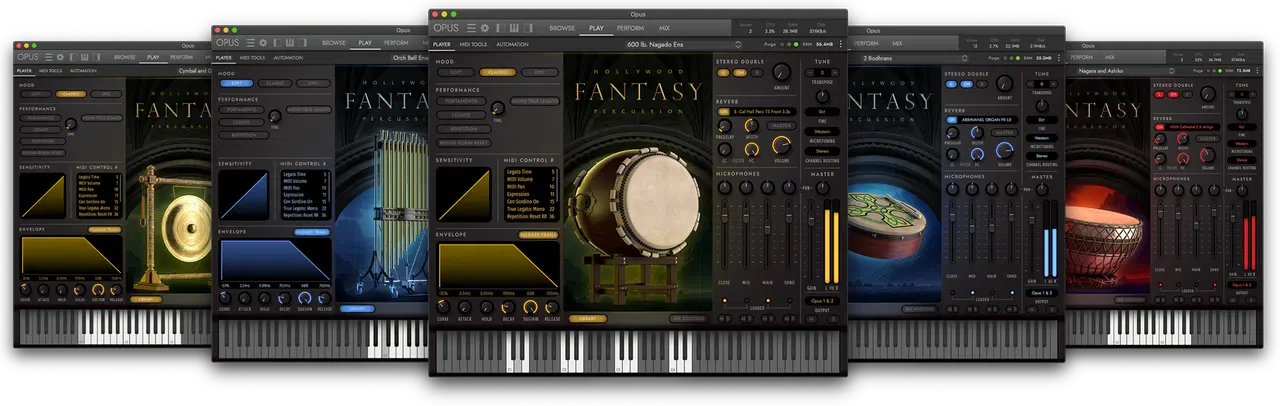Open the Automation tab in the front window

512,44
